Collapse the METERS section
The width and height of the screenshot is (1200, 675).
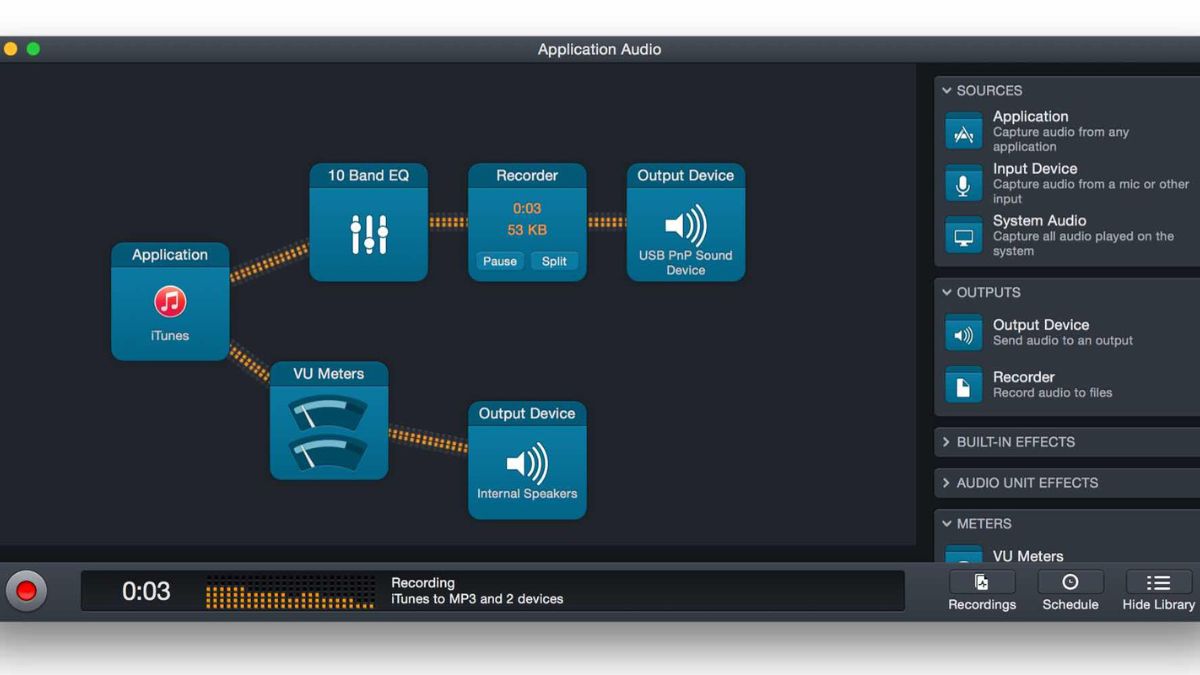point(947,524)
